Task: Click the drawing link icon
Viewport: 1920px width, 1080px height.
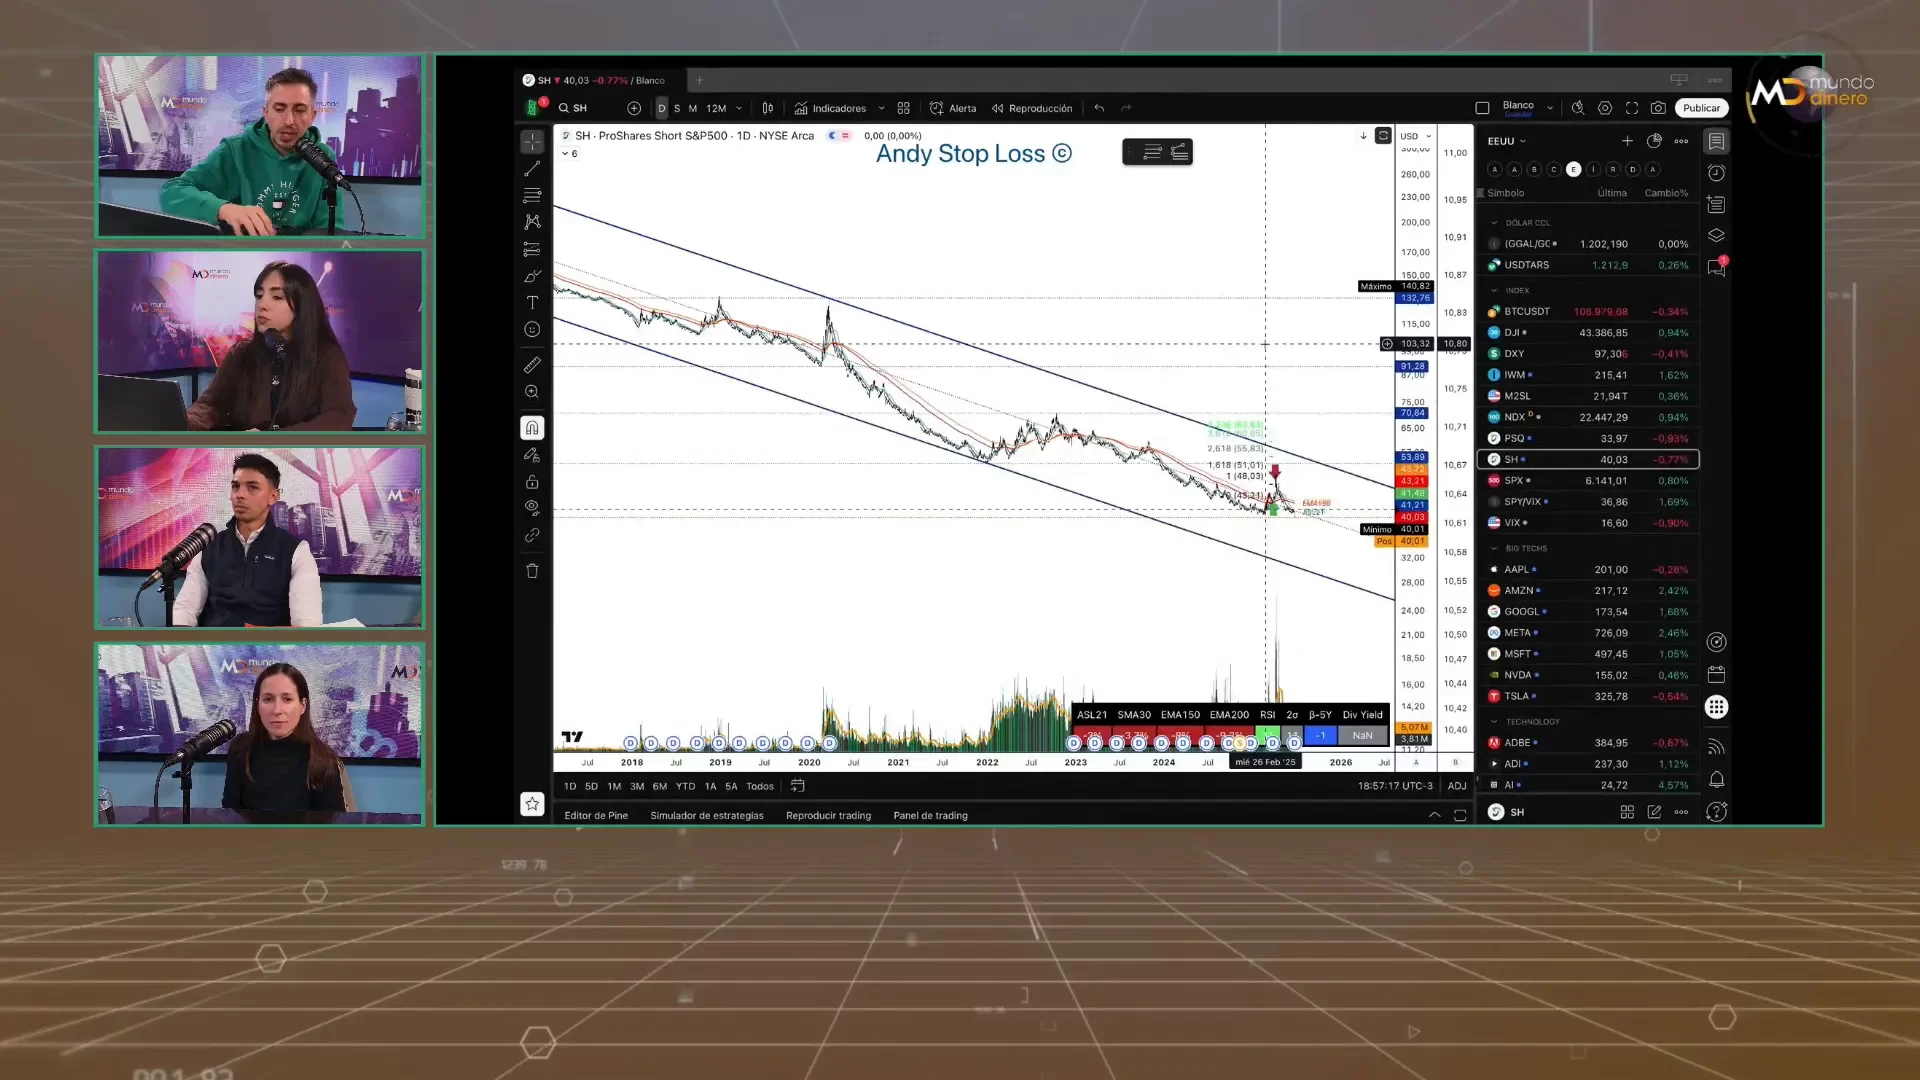Action: (532, 535)
